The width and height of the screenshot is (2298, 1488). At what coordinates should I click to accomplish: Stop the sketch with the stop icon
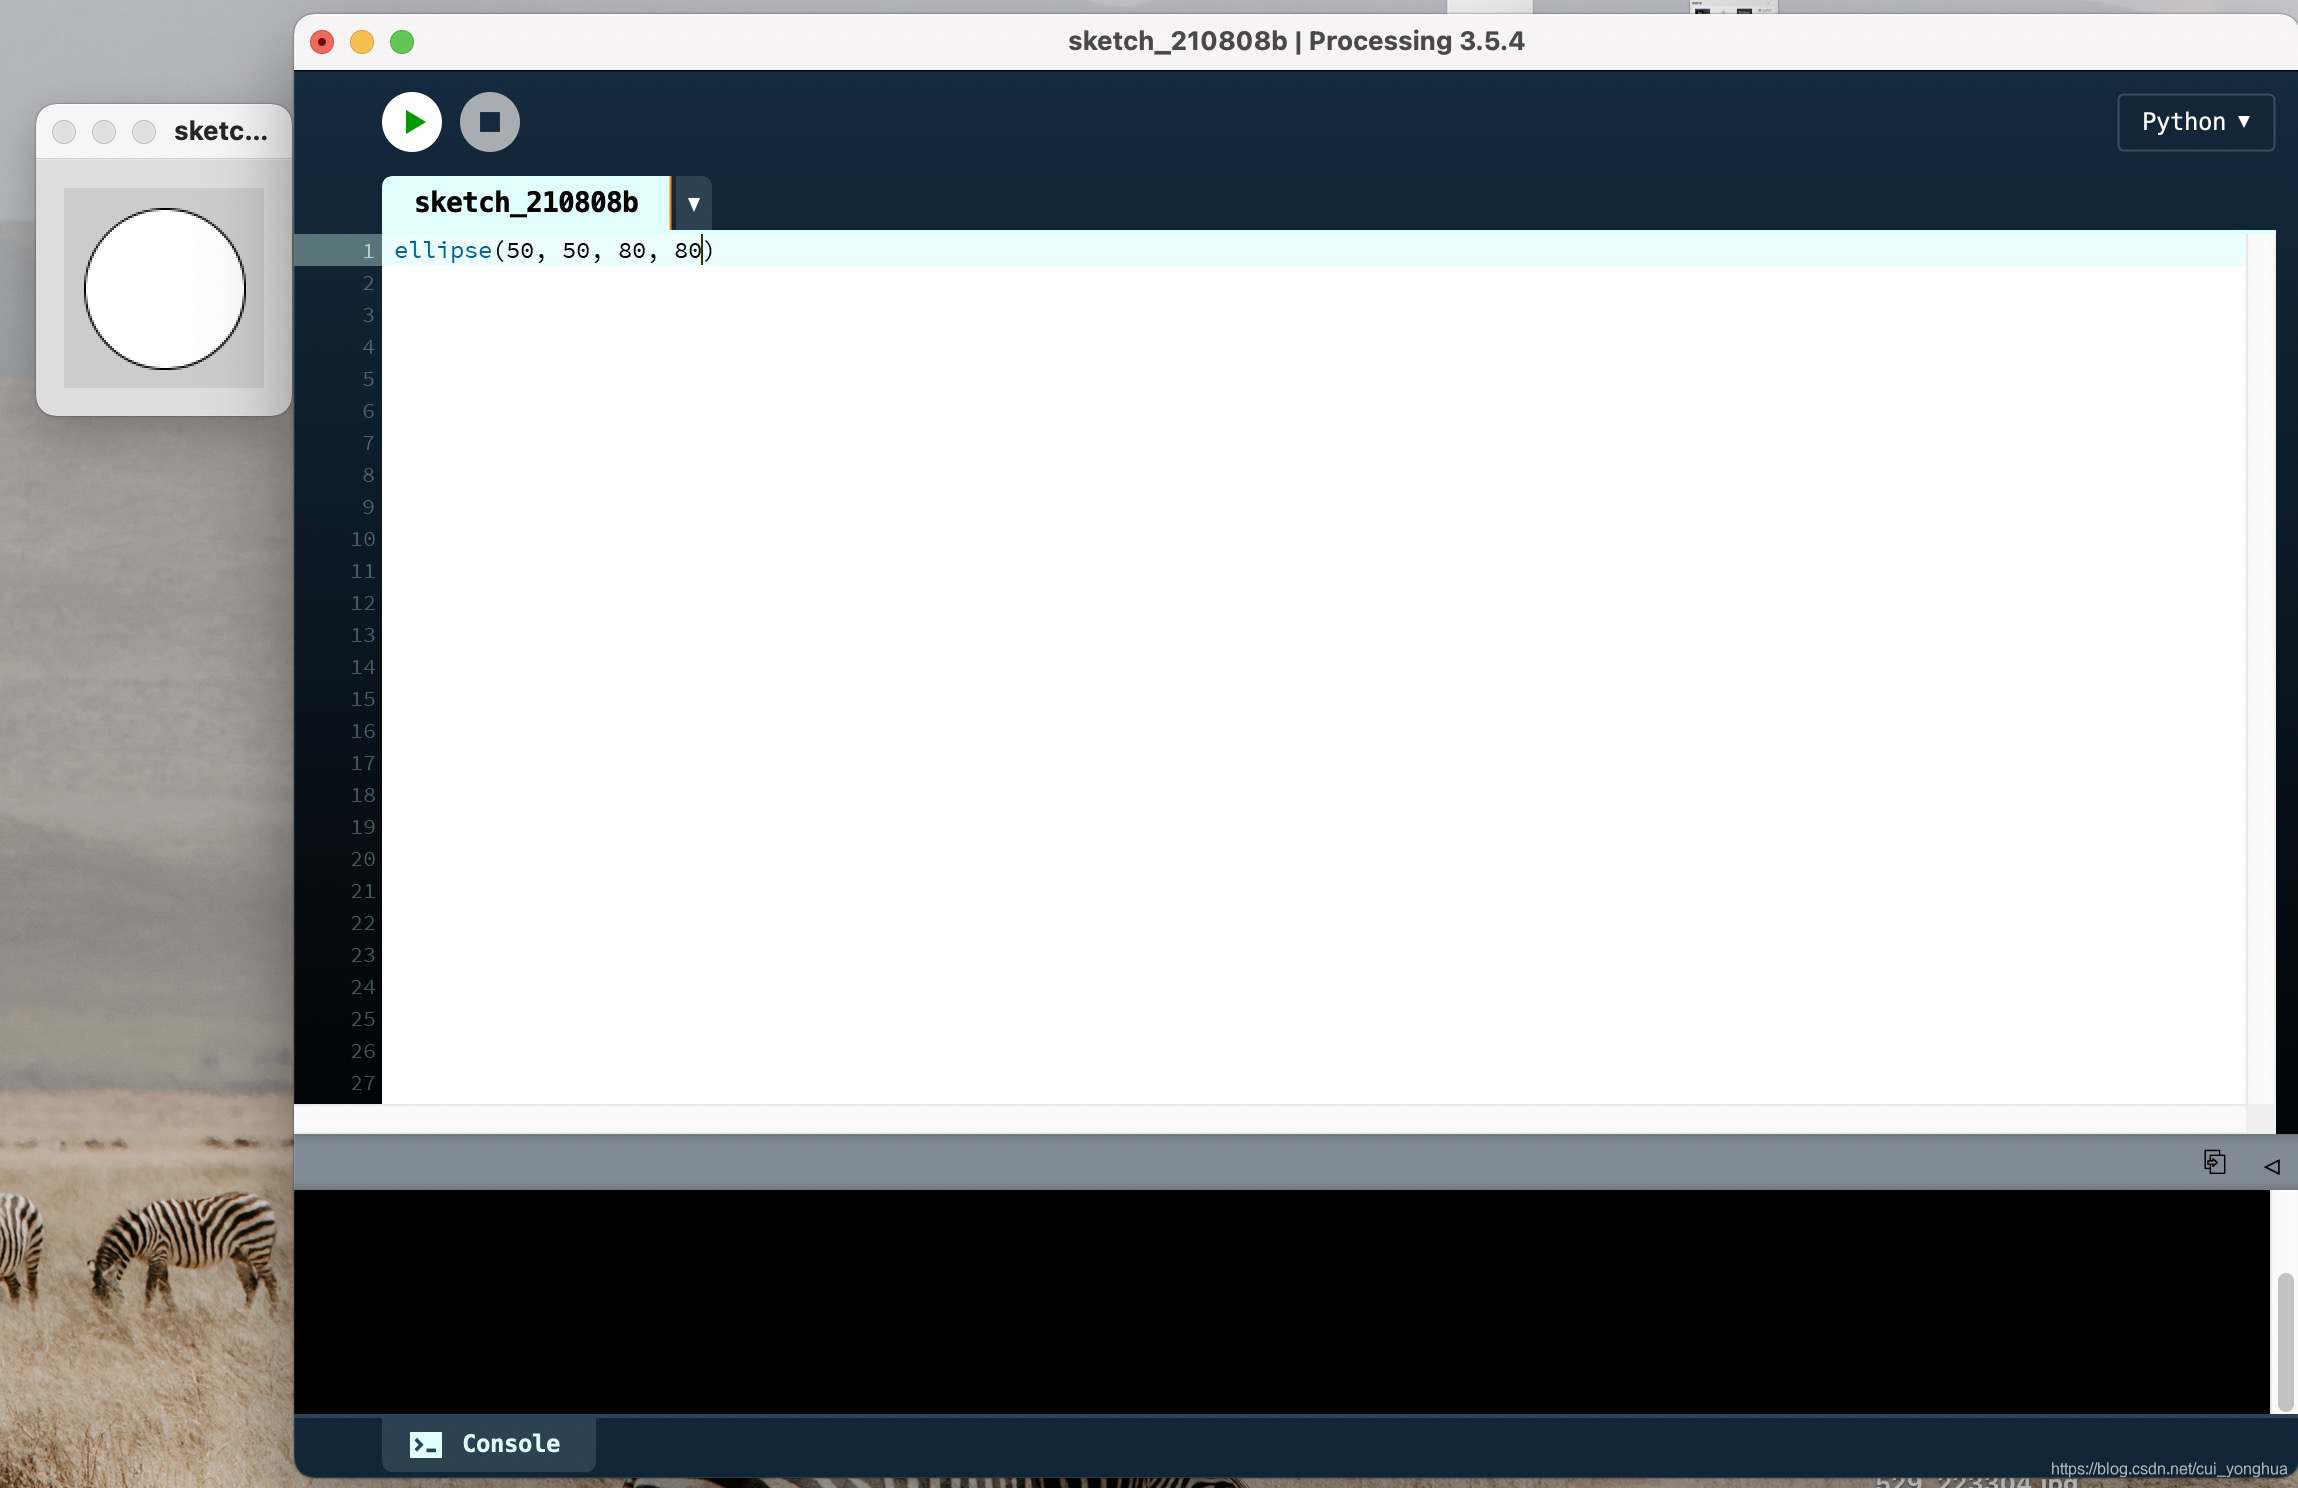pyautogui.click(x=488, y=121)
